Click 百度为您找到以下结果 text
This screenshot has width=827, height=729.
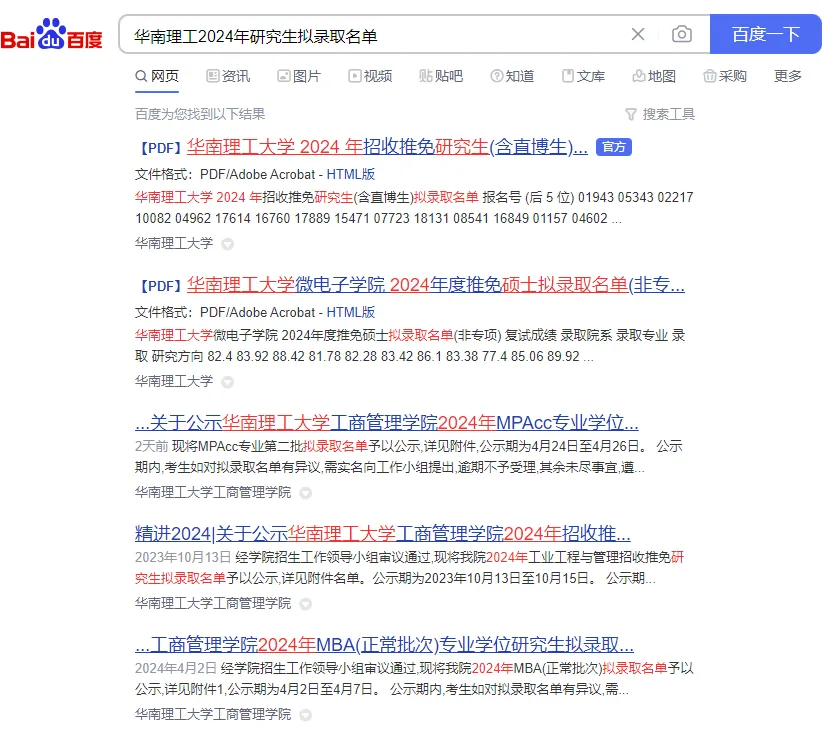pos(200,114)
